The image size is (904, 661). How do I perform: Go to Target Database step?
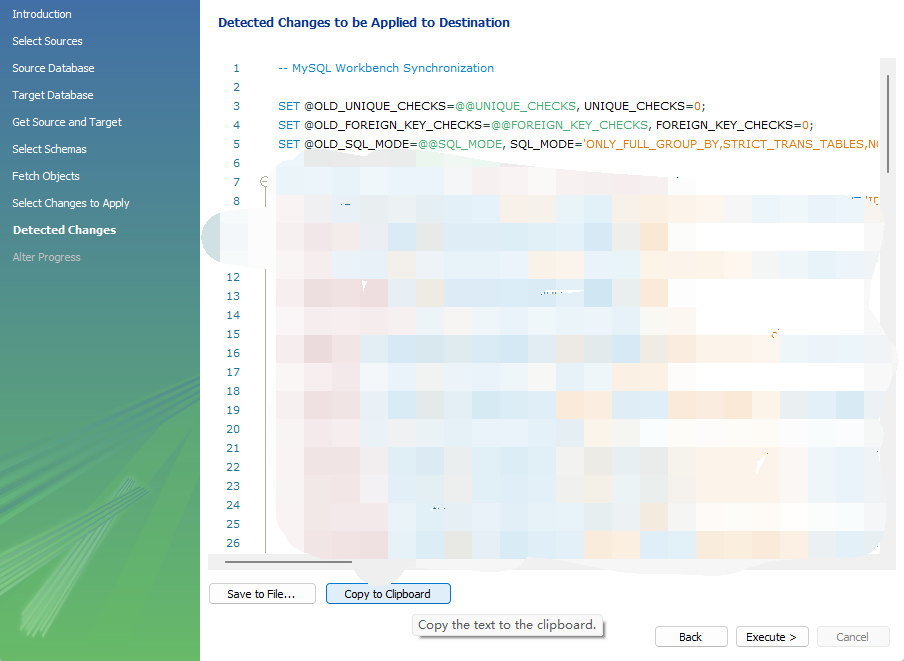(52, 95)
